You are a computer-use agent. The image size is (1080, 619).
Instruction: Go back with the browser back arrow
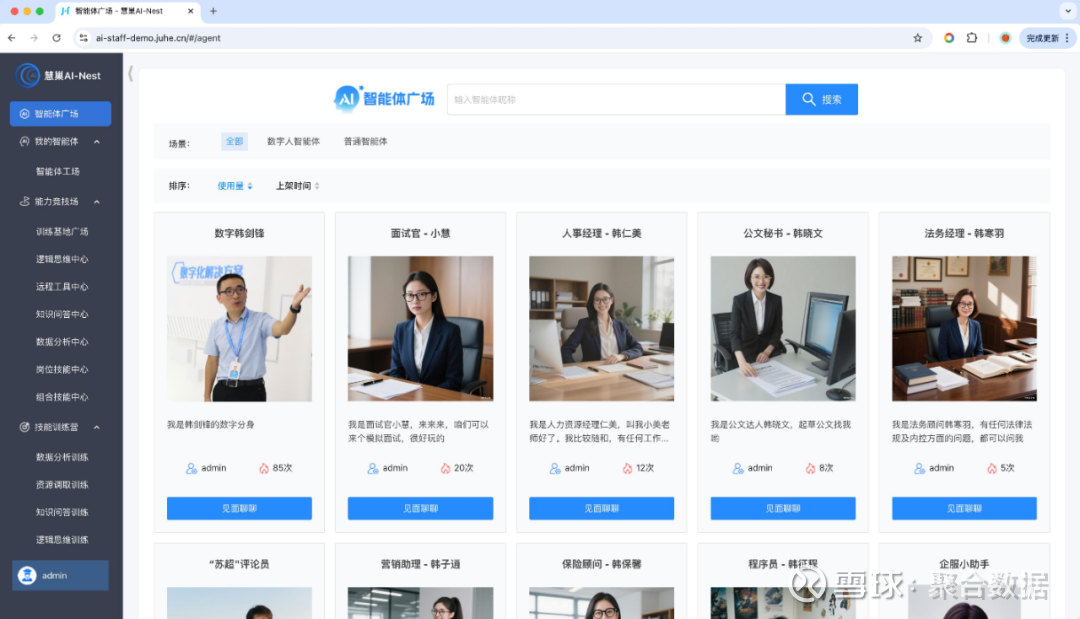12,38
